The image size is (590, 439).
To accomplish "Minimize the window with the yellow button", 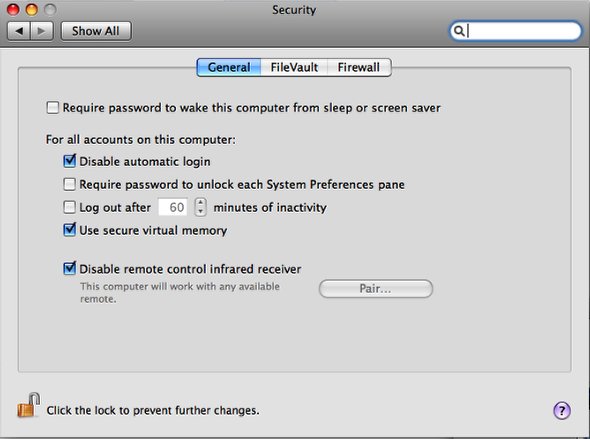I will pyautogui.click(x=32, y=9).
